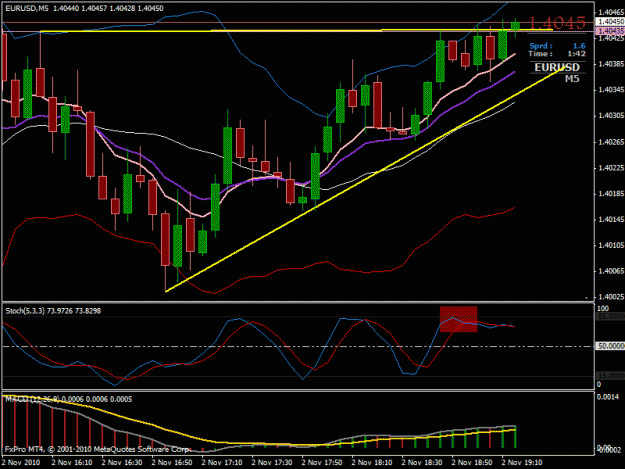Image resolution: width=625 pixels, height=469 pixels.
Task: Click the 2 Nov 18:50 time label
Action: pos(472,463)
